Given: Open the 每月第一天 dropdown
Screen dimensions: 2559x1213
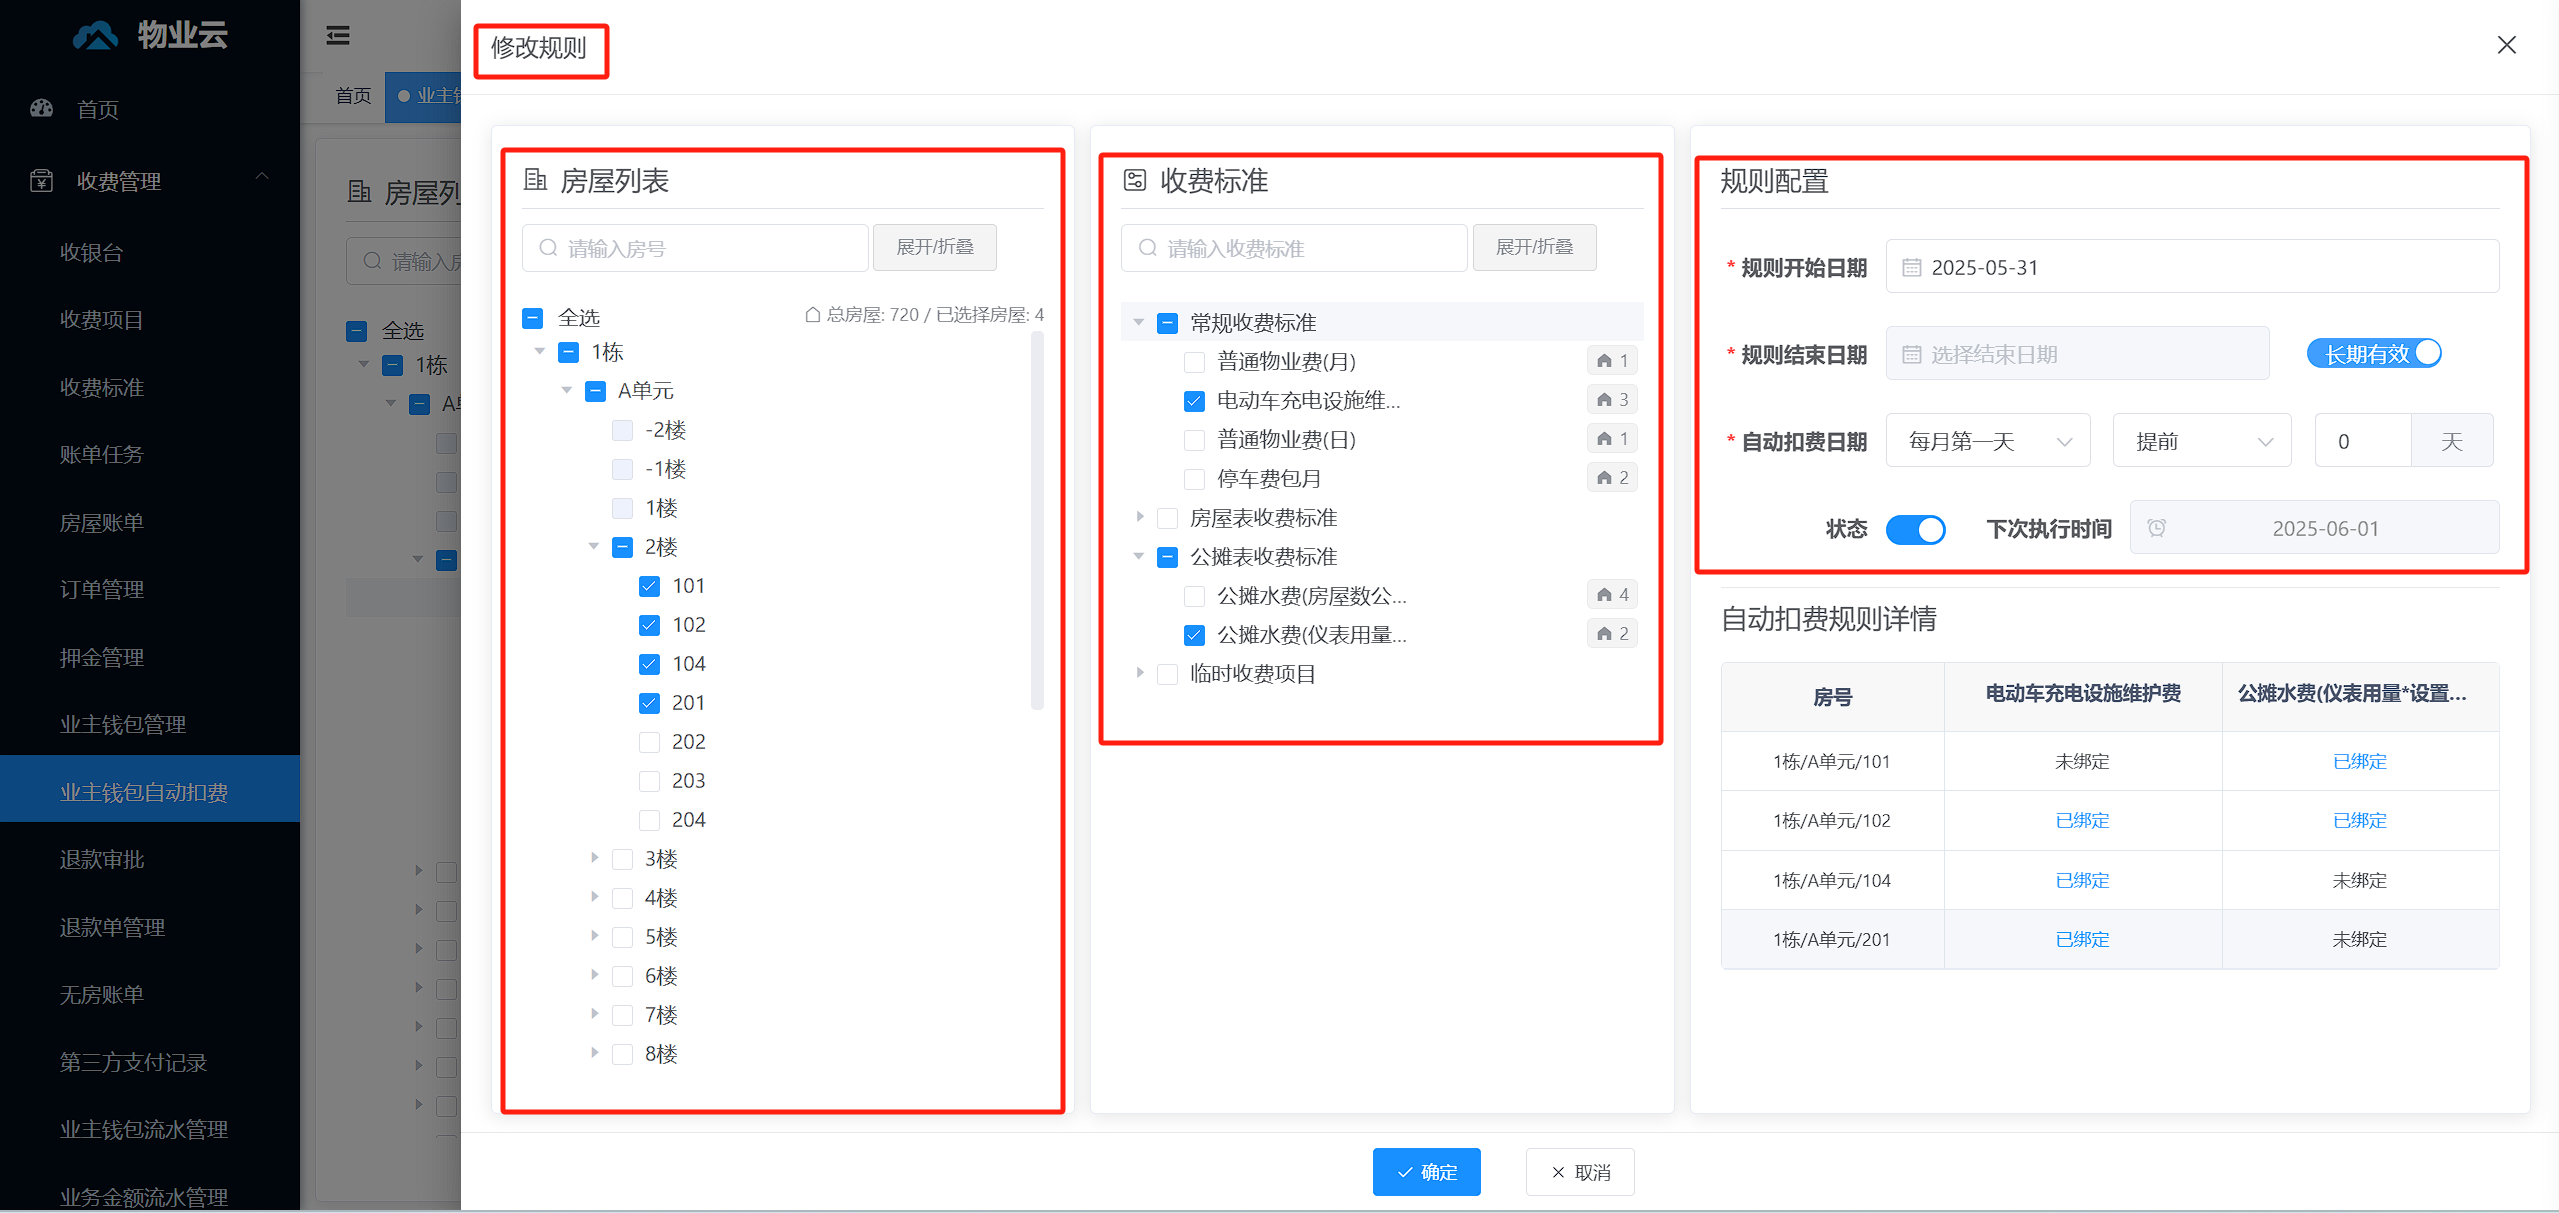Looking at the screenshot, I should click(1988, 441).
